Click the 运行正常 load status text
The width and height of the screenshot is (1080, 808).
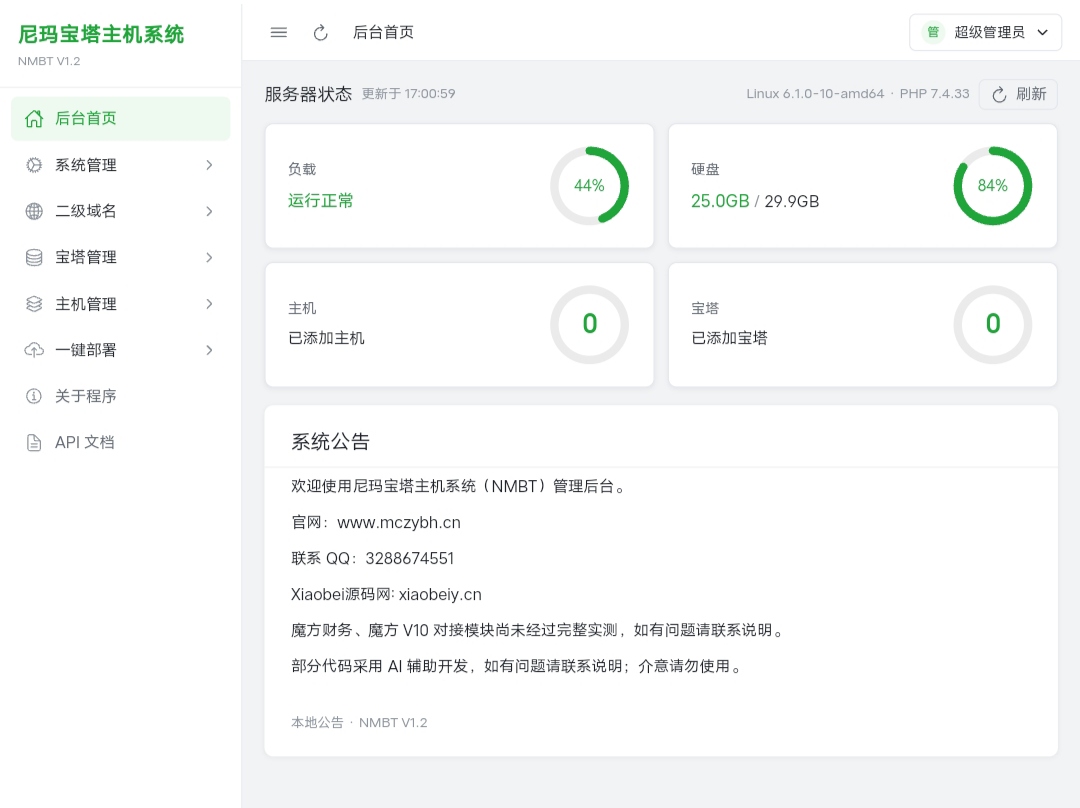pyautogui.click(x=320, y=200)
